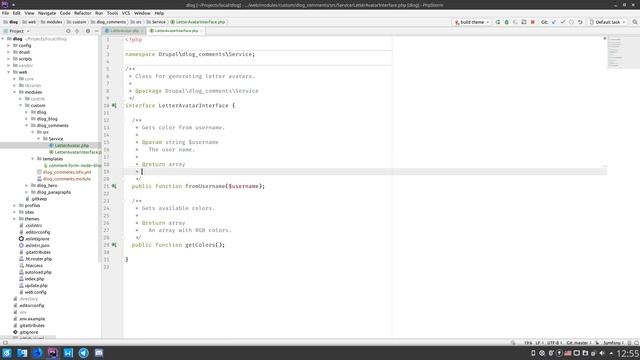This screenshot has height=360, width=640.
Task: Expand the drush folder
Action: coord(9,52)
